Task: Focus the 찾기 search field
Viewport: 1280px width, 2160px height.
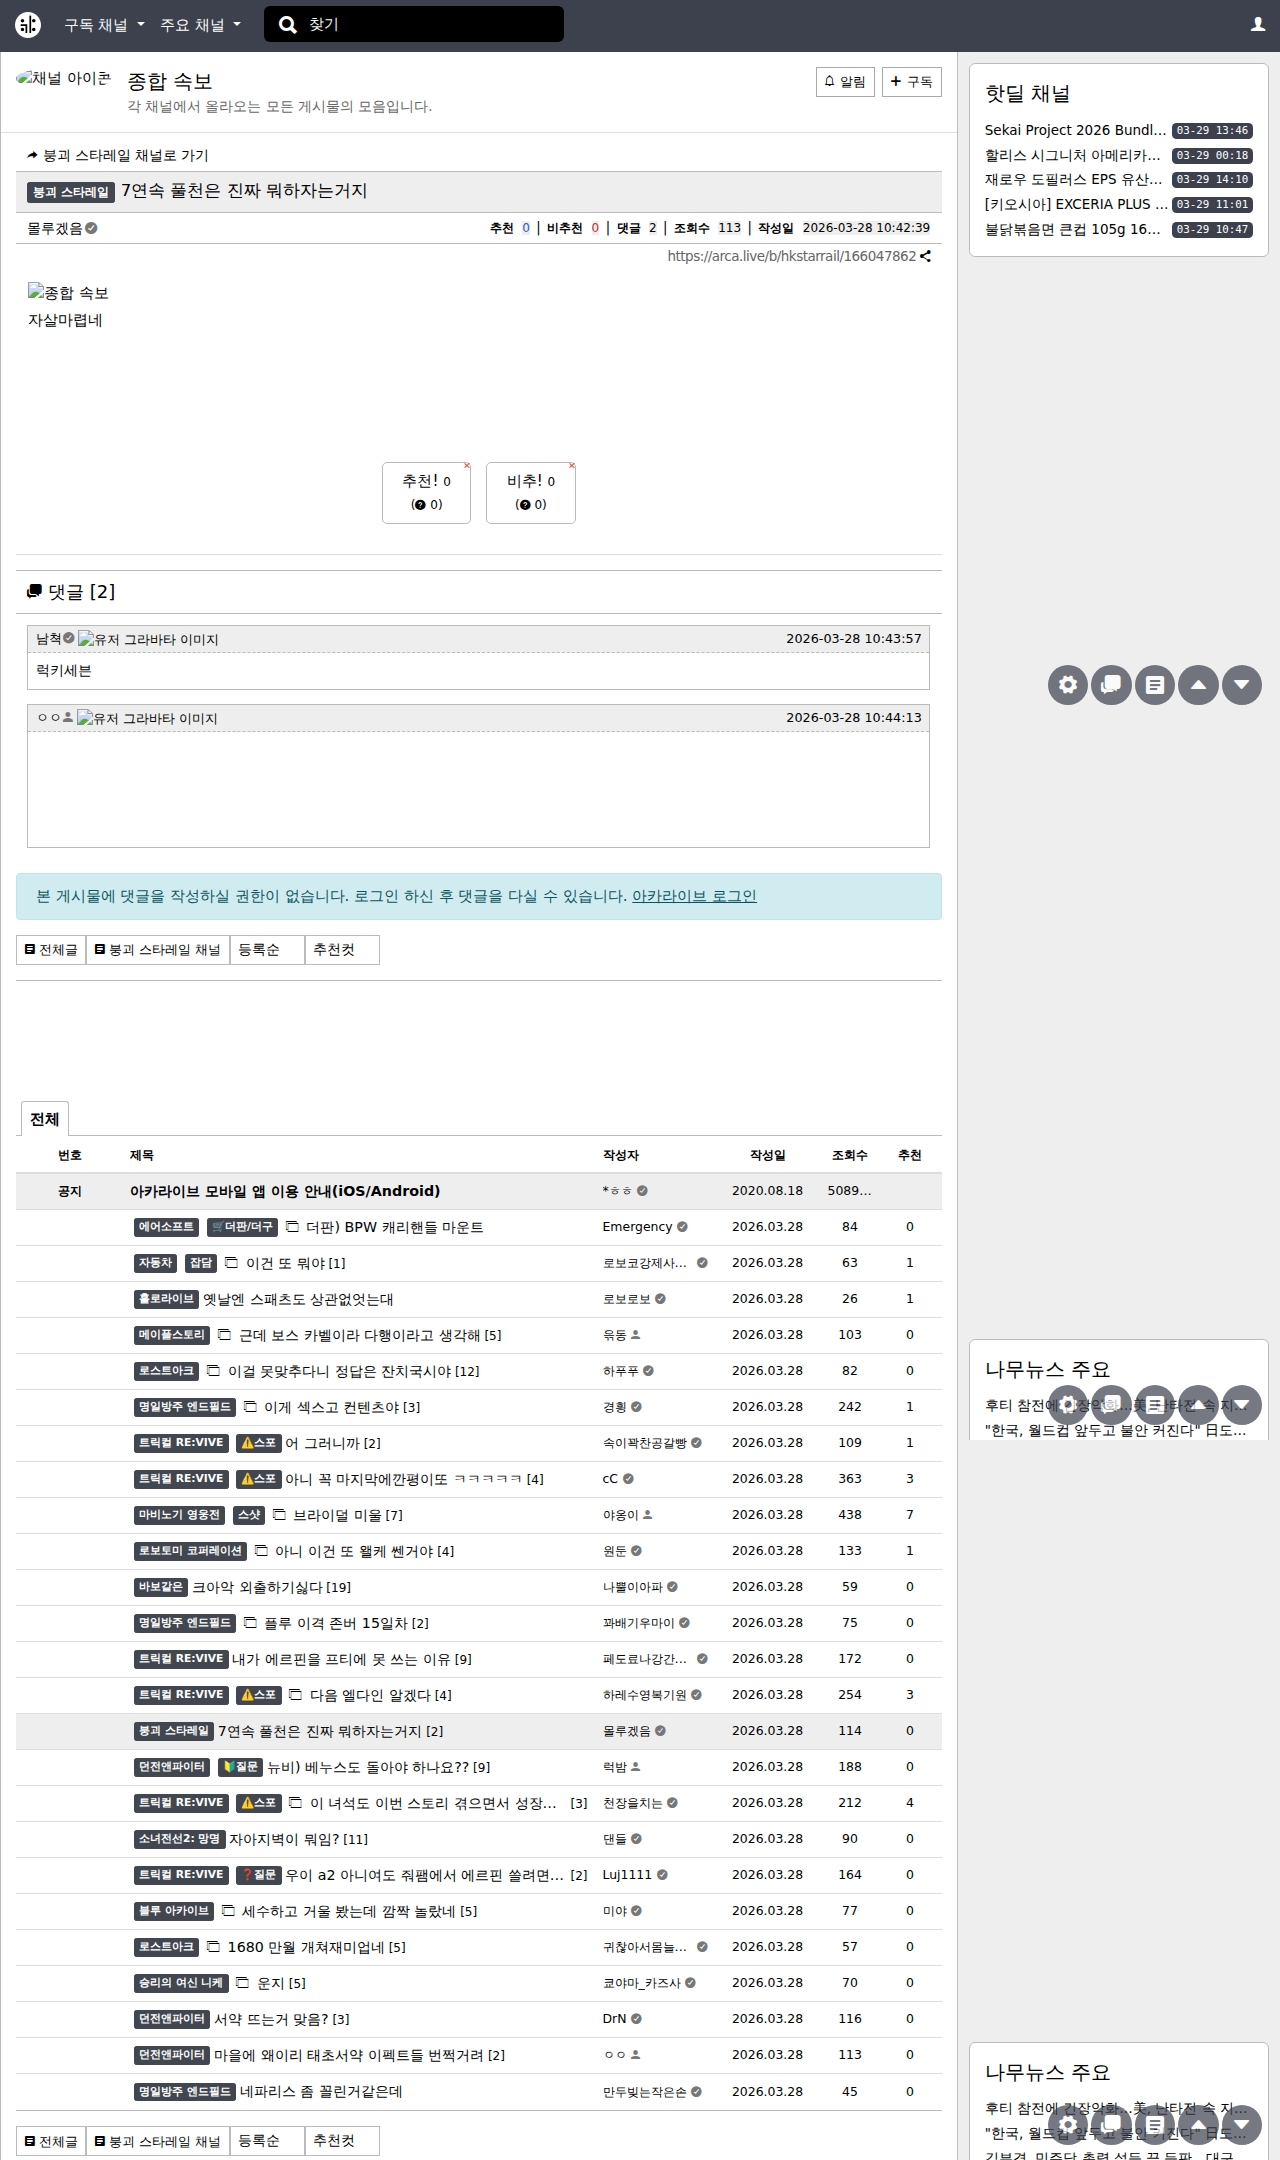Action: [x=414, y=25]
